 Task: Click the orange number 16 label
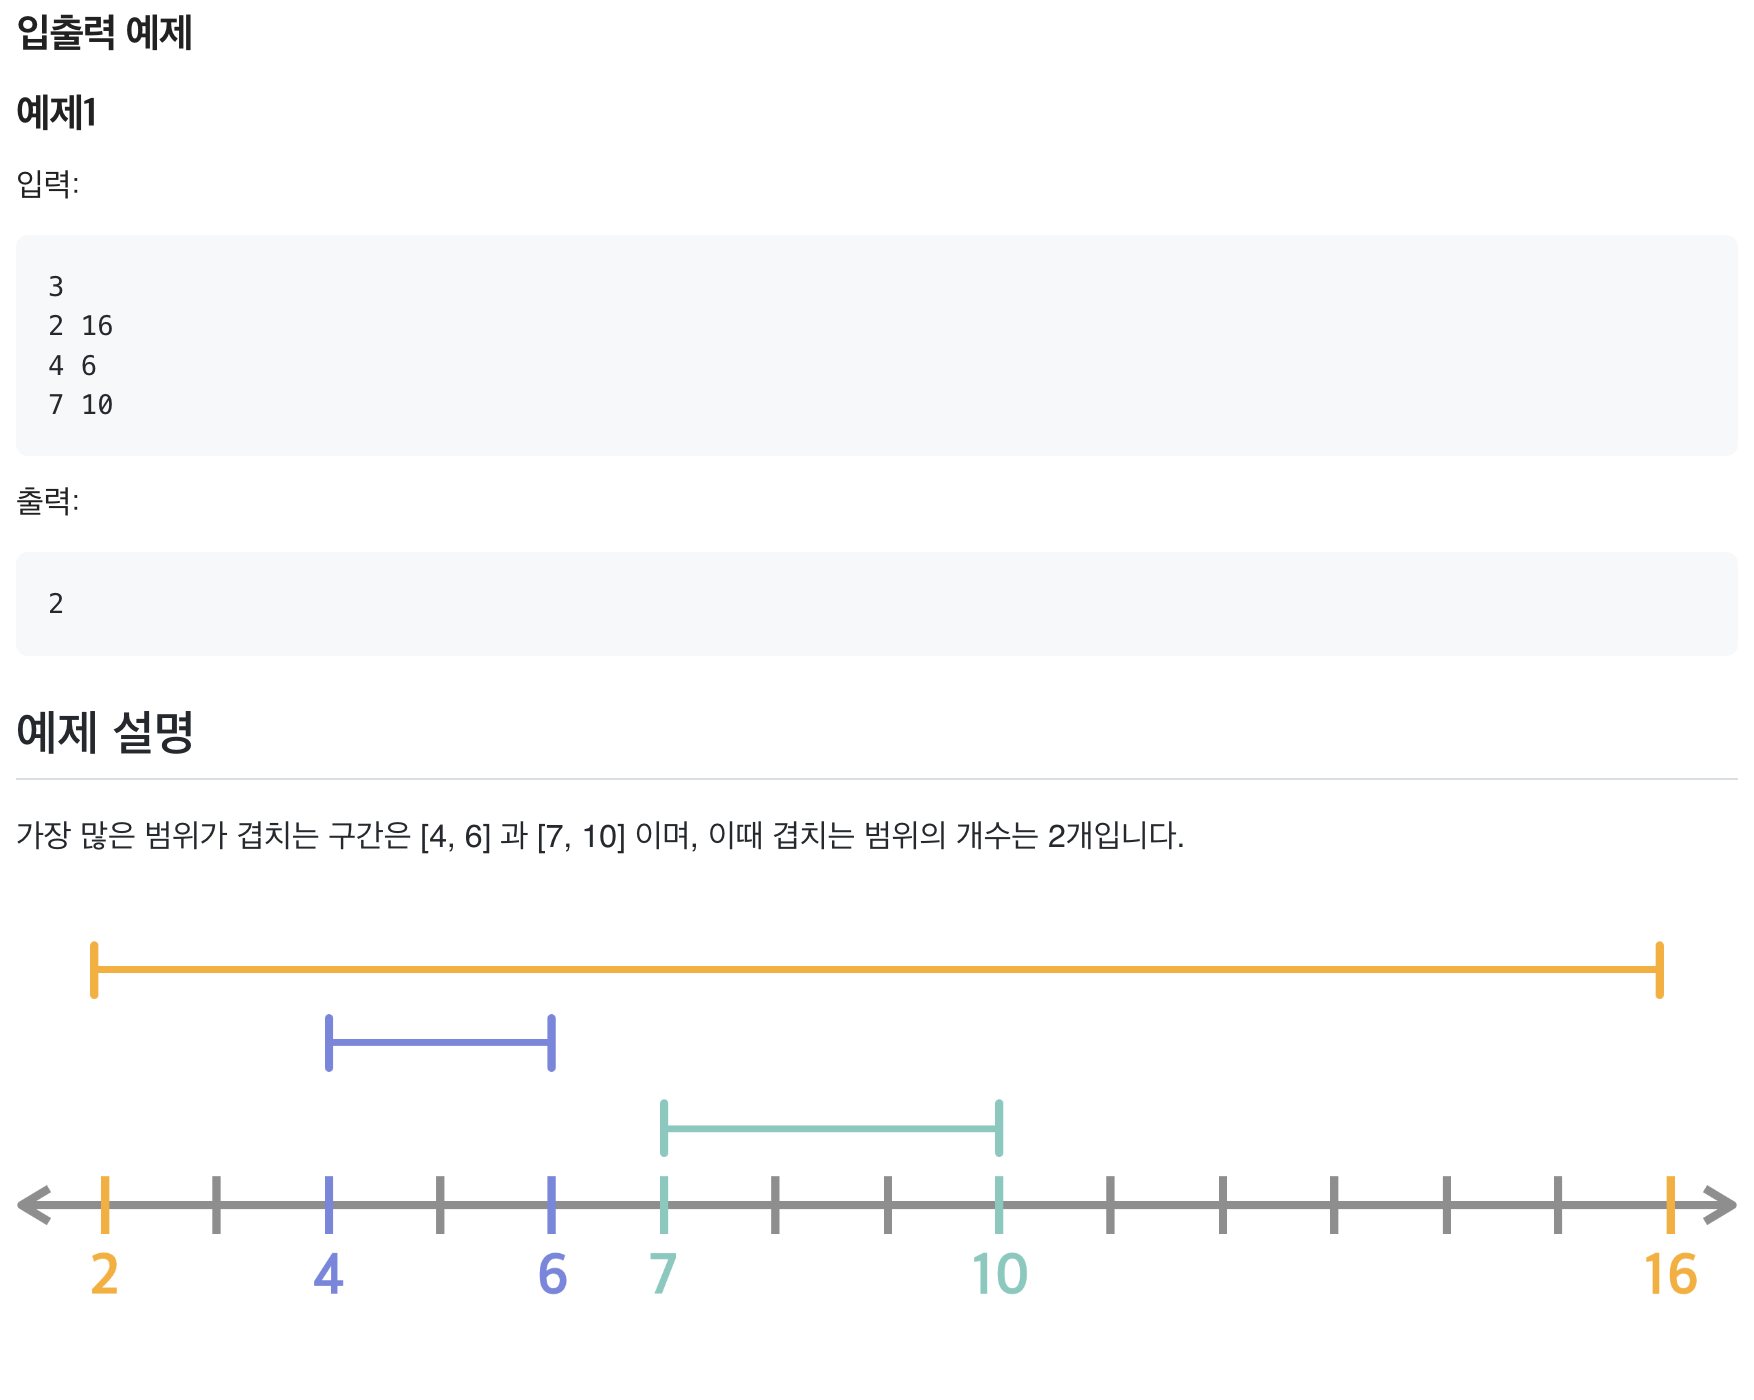point(1670,1275)
